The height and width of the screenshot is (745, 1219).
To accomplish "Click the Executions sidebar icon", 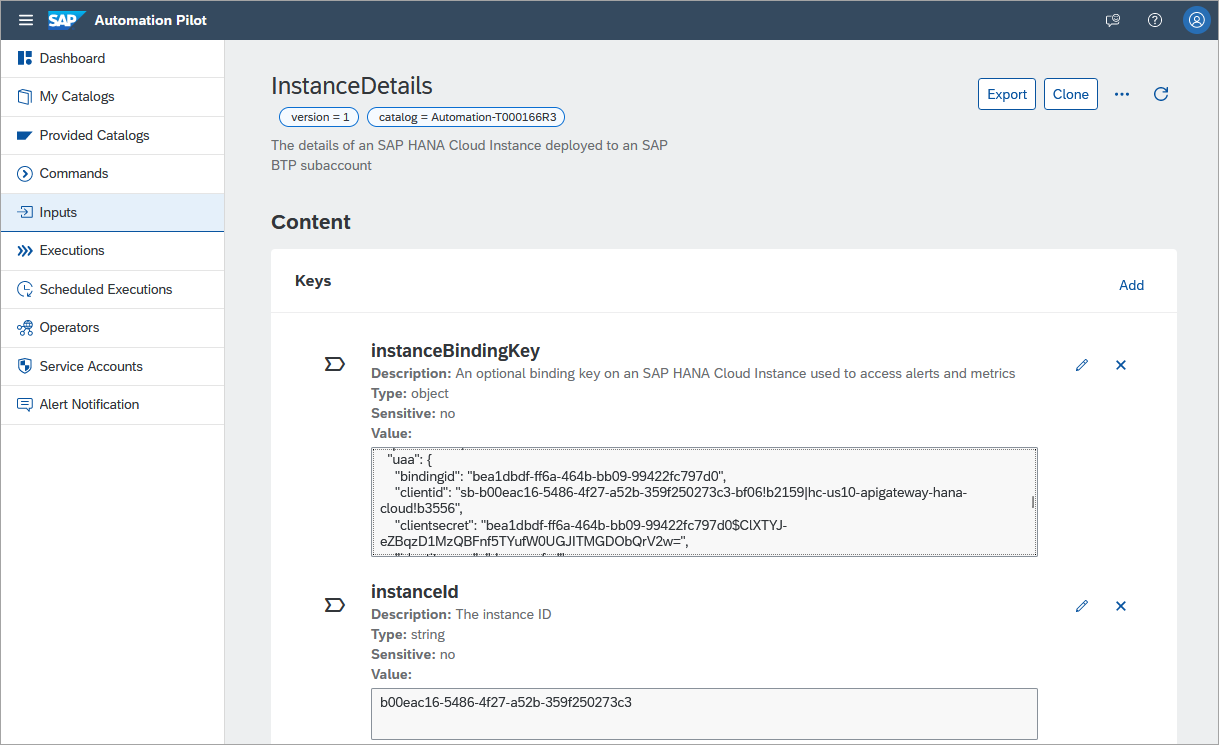I will [x=25, y=251].
